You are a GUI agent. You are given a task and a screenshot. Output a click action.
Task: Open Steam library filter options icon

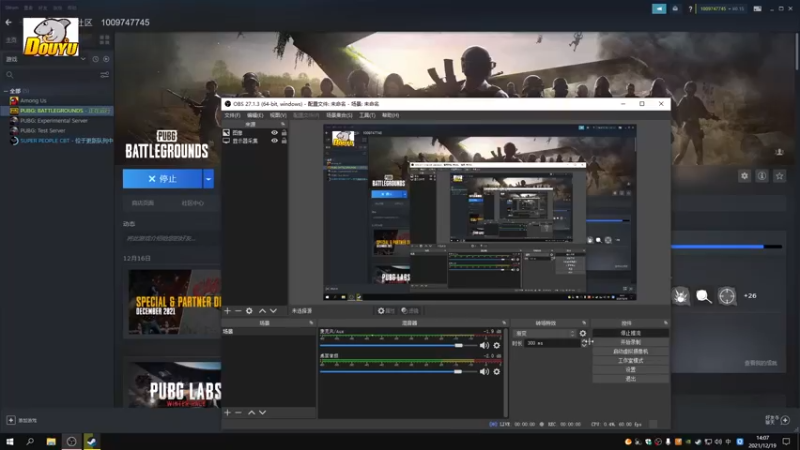[x=104, y=75]
